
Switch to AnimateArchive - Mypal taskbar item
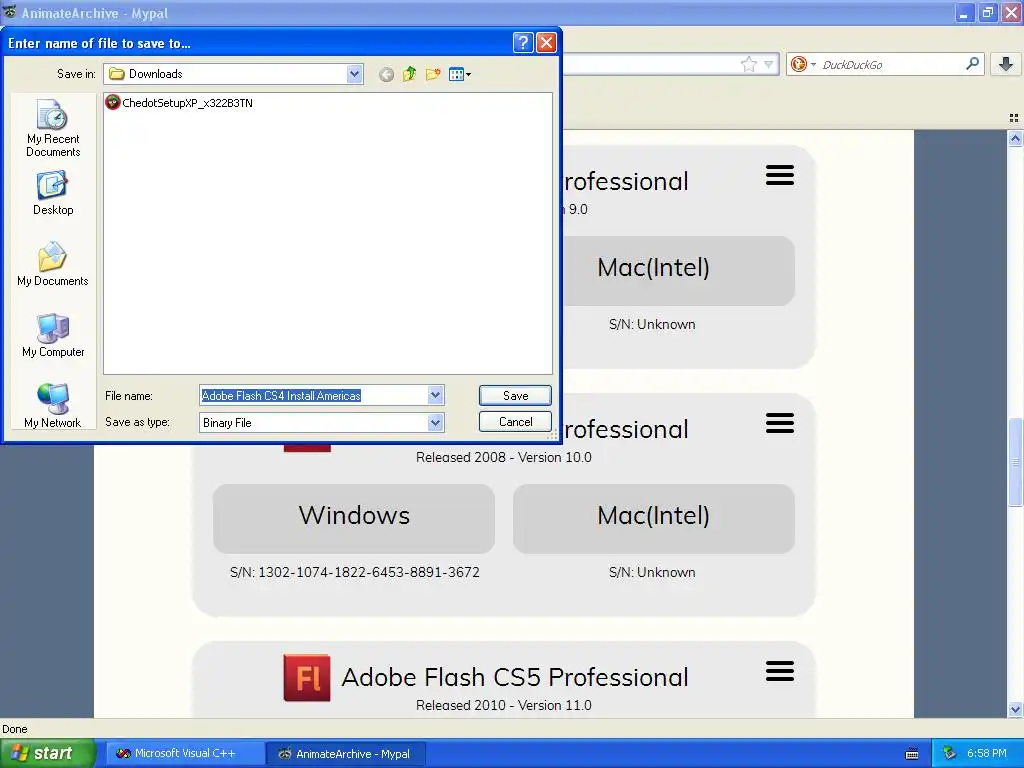coord(347,754)
